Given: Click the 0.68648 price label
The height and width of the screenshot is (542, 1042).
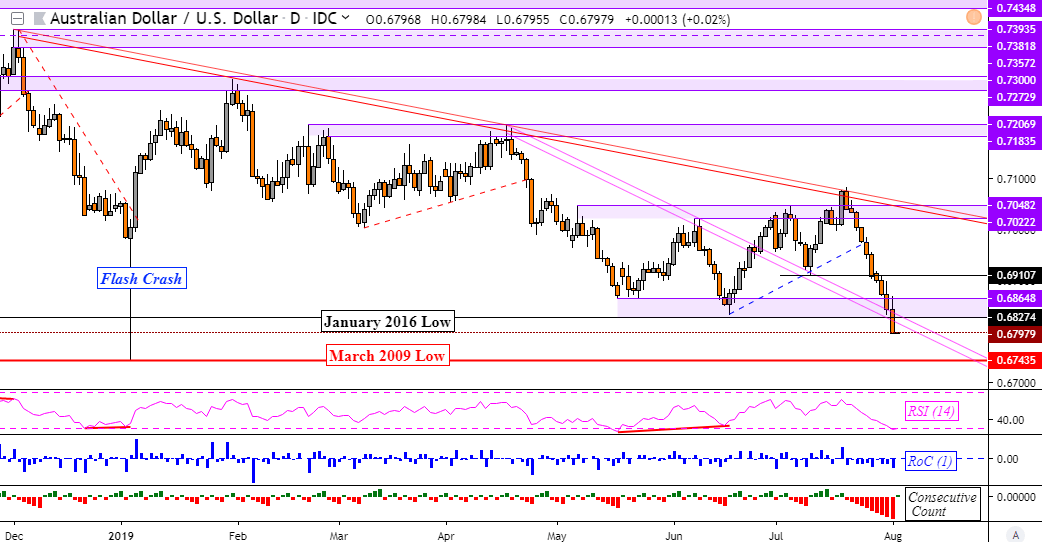Looking at the screenshot, I should (x=1016, y=298).
